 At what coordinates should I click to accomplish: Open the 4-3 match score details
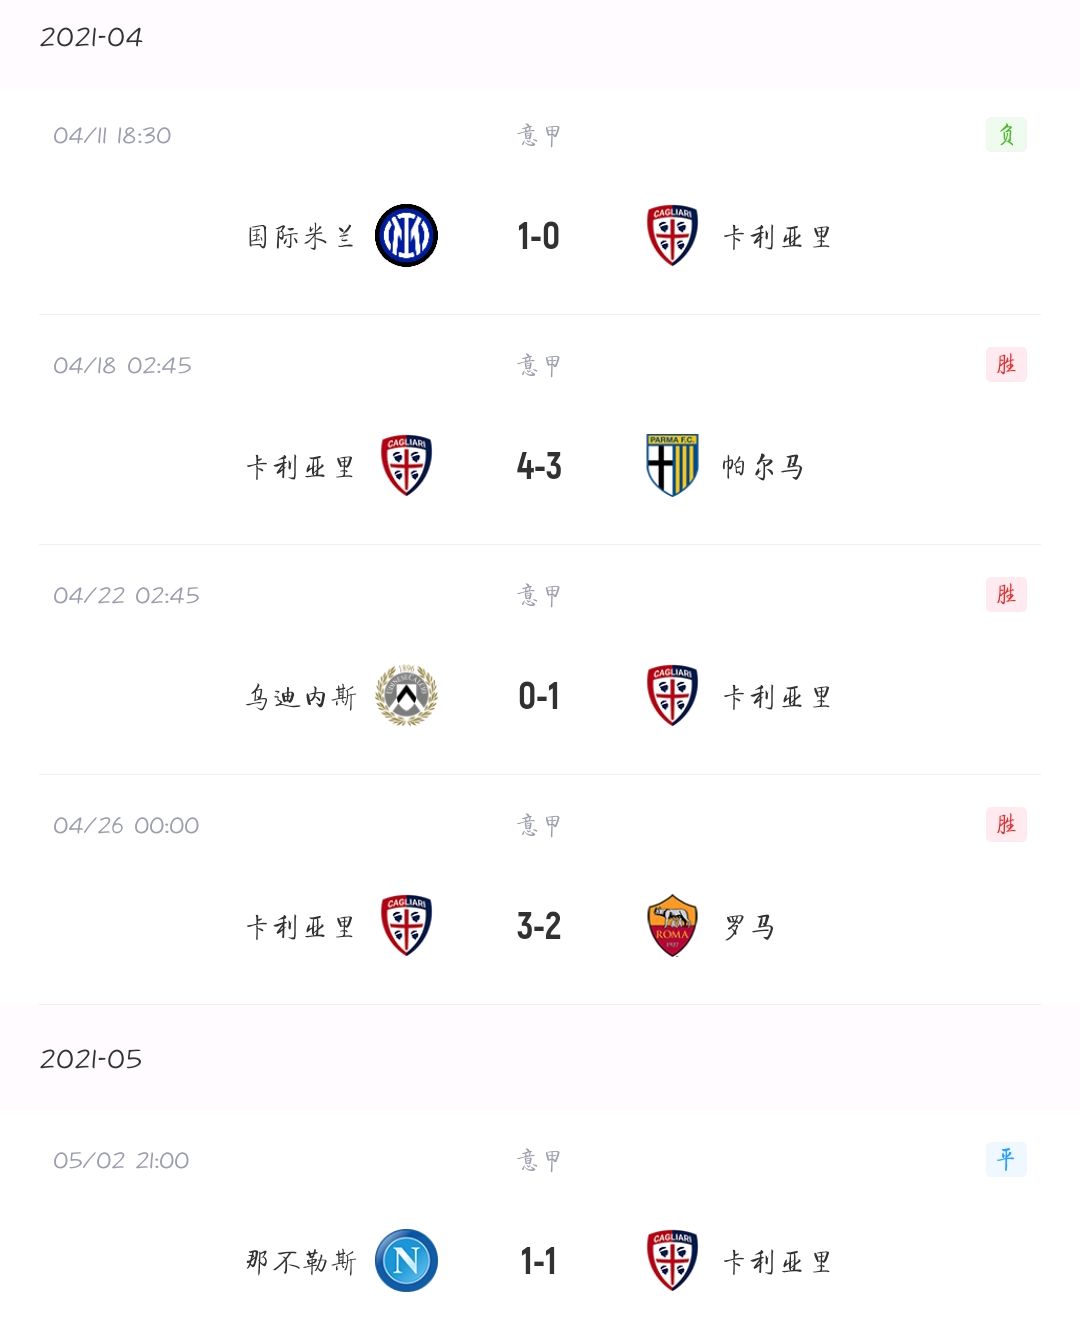pyautogui.click(x=538, y=466)
